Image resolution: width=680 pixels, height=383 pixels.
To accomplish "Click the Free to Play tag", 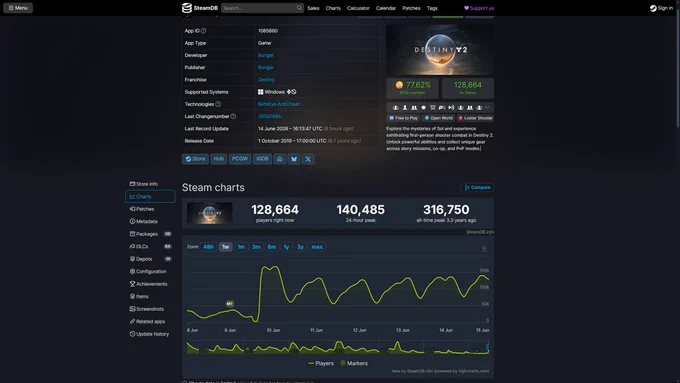I will pos(403,118).
